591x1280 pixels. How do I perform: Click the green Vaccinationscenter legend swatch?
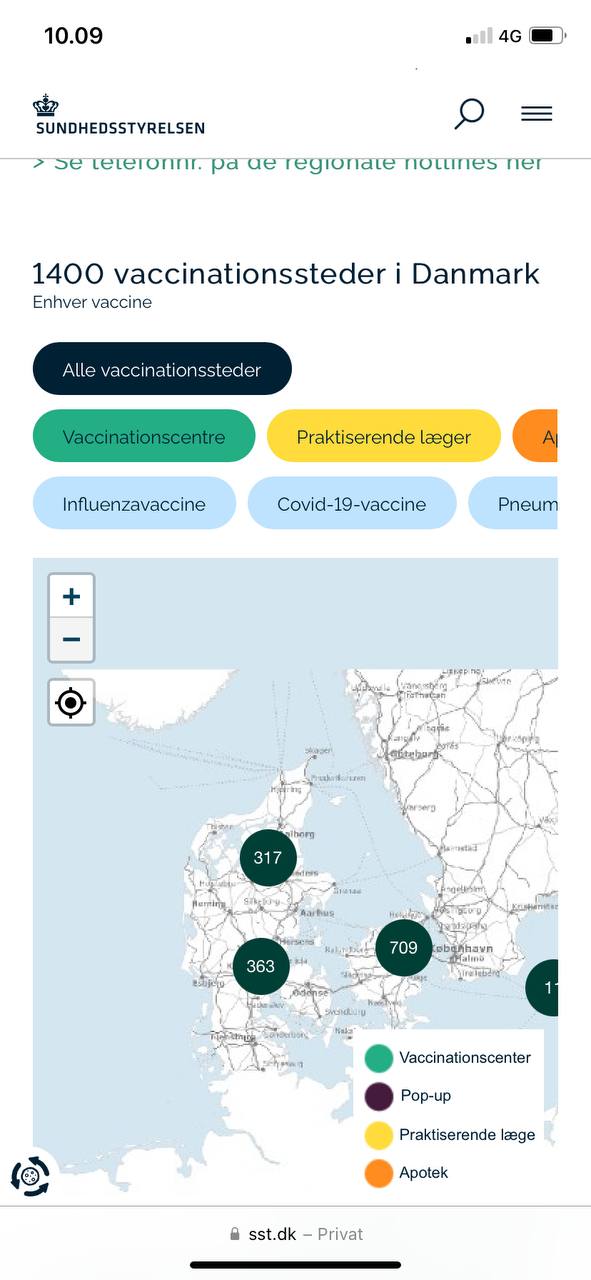click(x=379, y=1058)
